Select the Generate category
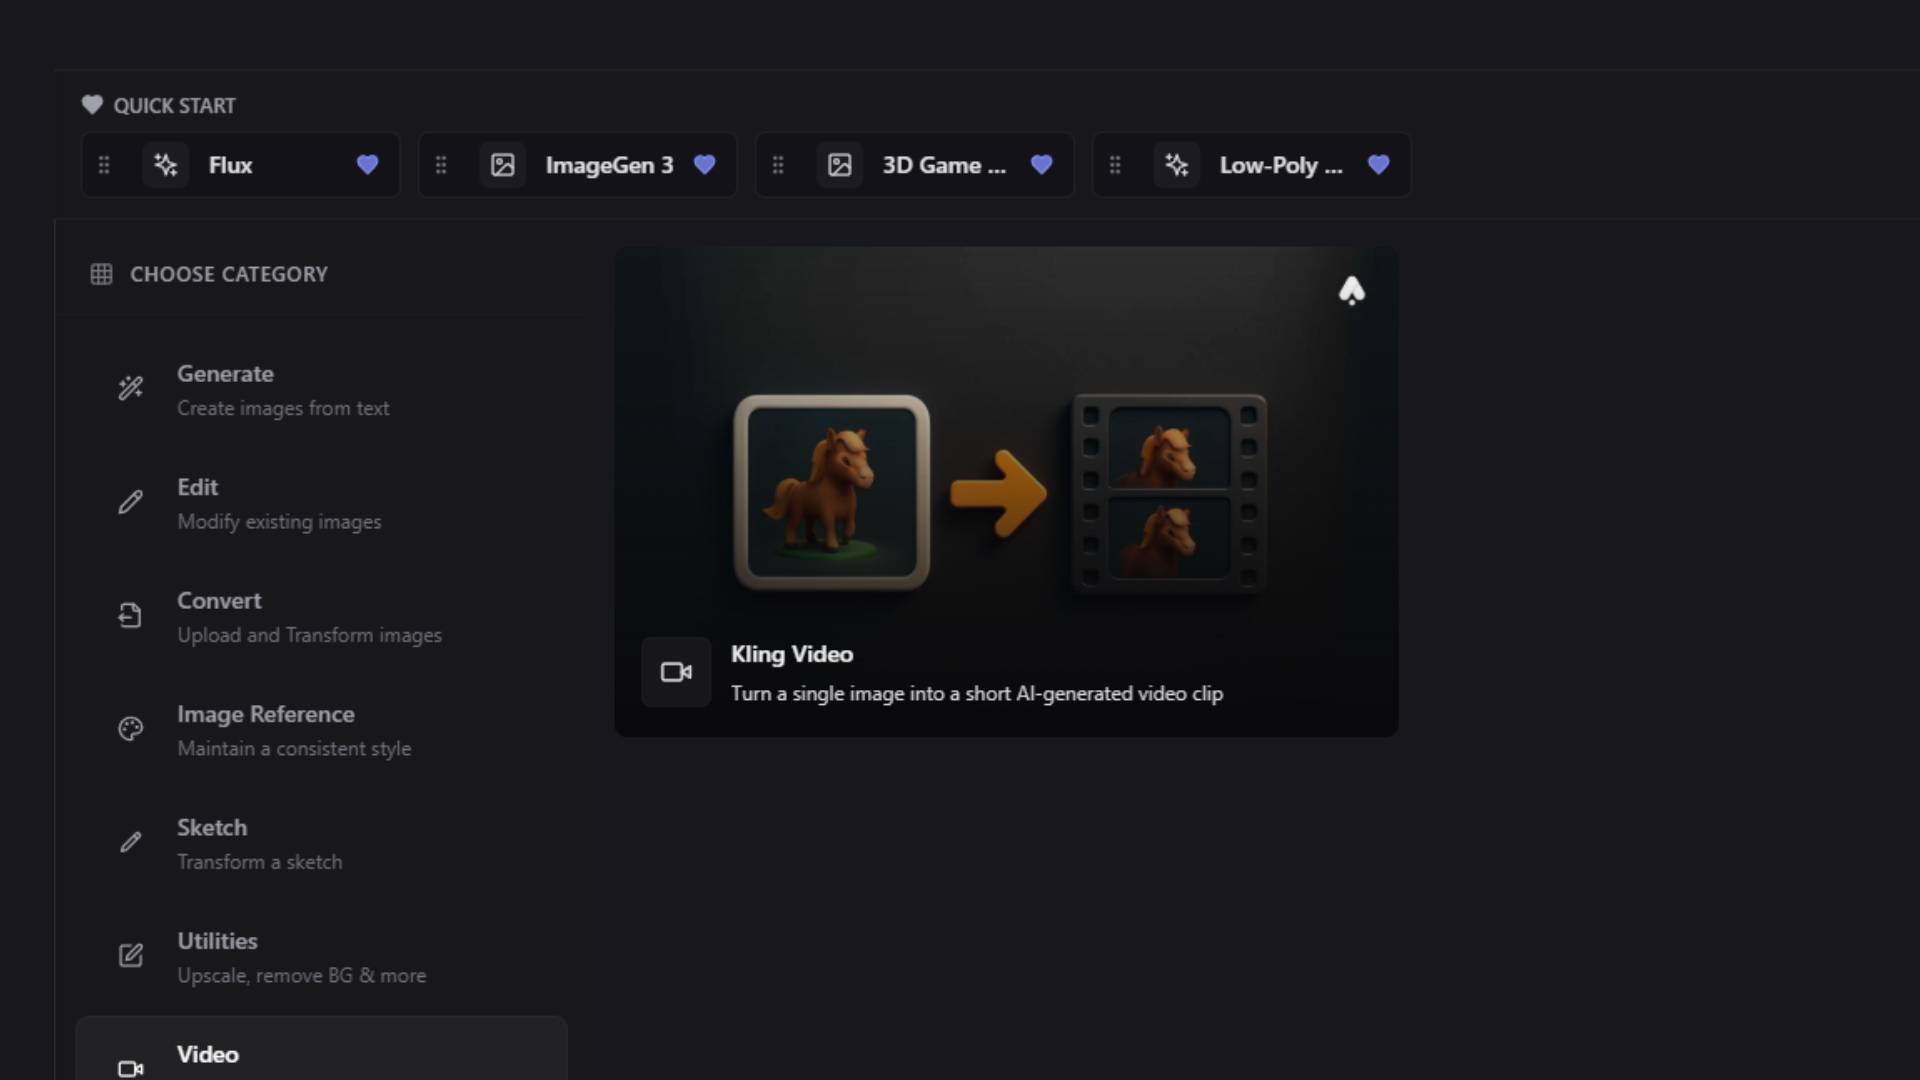Viewport: 1920px width, 1080px height. click(321, 390)
